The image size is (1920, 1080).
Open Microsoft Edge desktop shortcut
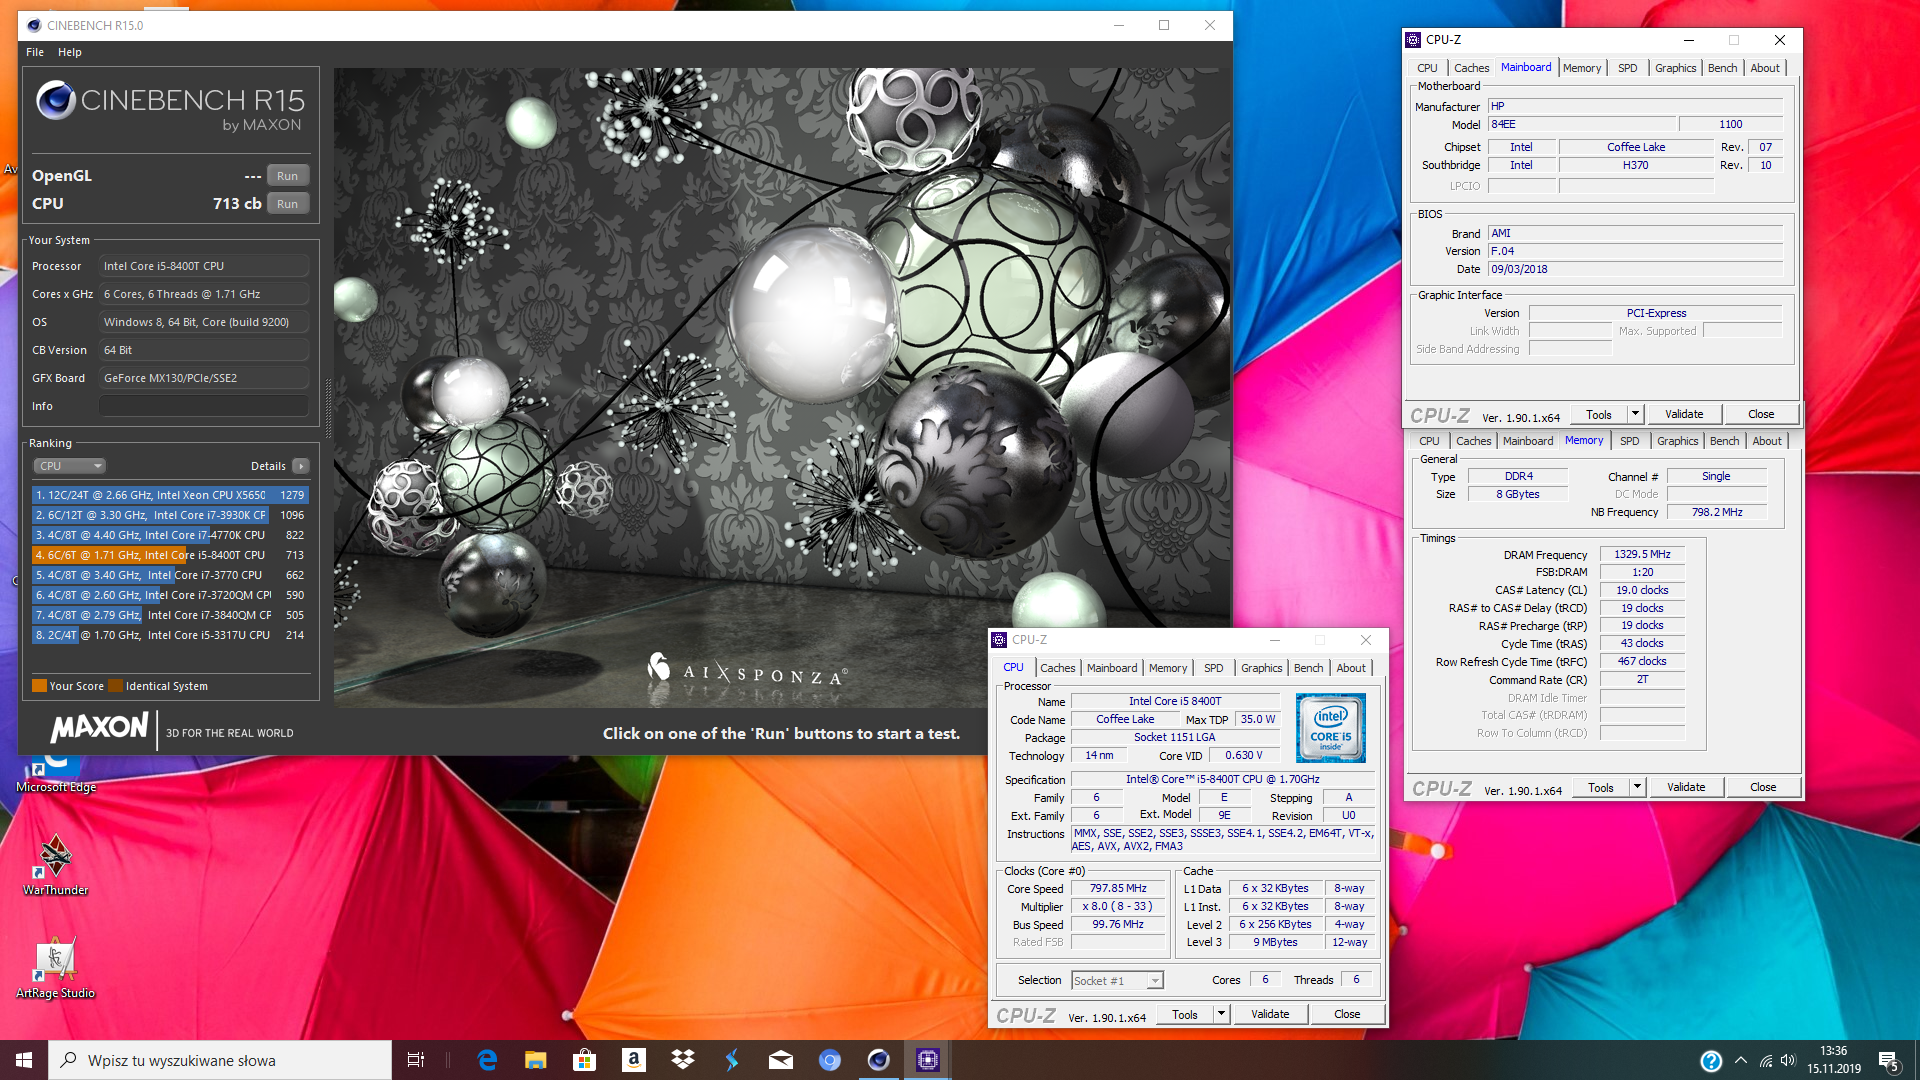[56, 775]
